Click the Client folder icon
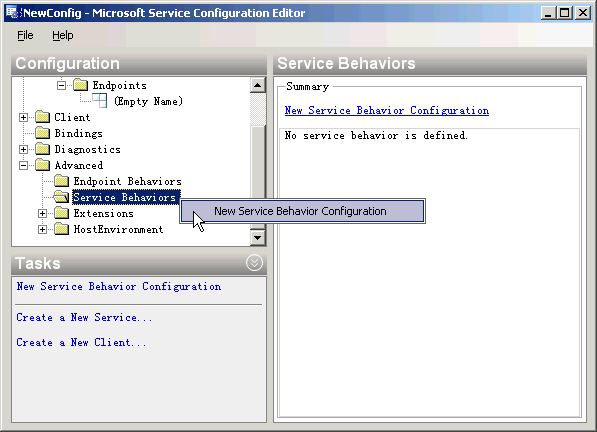Screen dimensions: 597x432 tap(42, 117)
